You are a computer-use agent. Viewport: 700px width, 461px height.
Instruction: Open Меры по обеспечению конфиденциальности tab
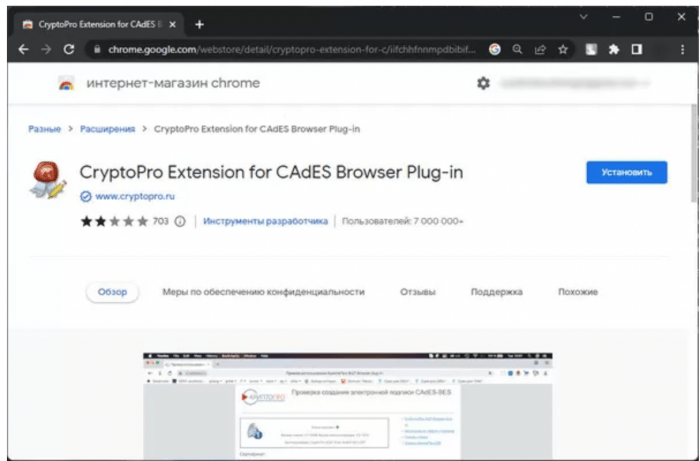[x=263, y=292]
